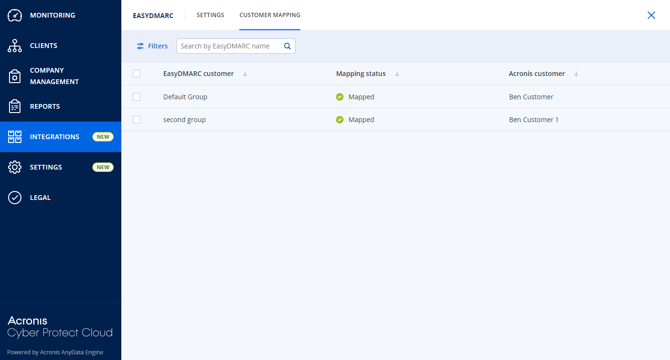Open Reports in the sidebar
Screen dimensions: 670x360
click(x=61, y=106)
